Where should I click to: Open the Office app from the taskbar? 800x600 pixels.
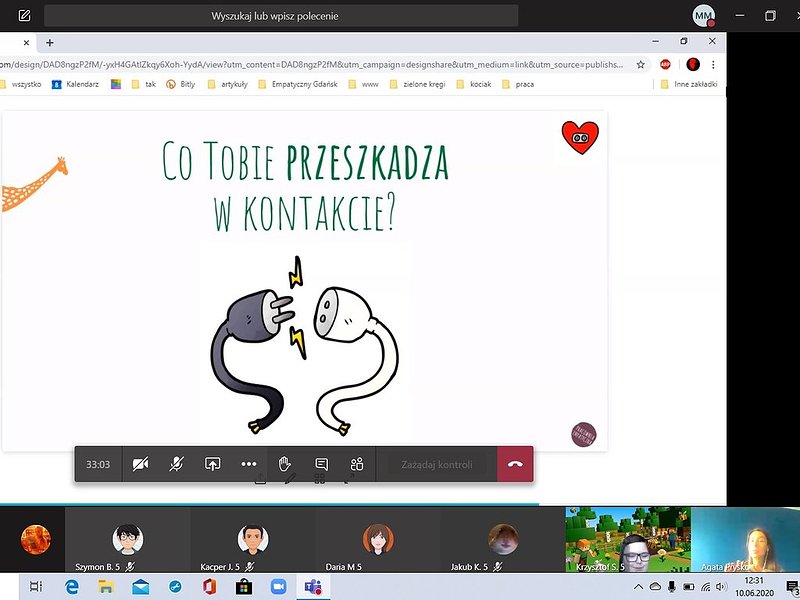pos(209,587)
